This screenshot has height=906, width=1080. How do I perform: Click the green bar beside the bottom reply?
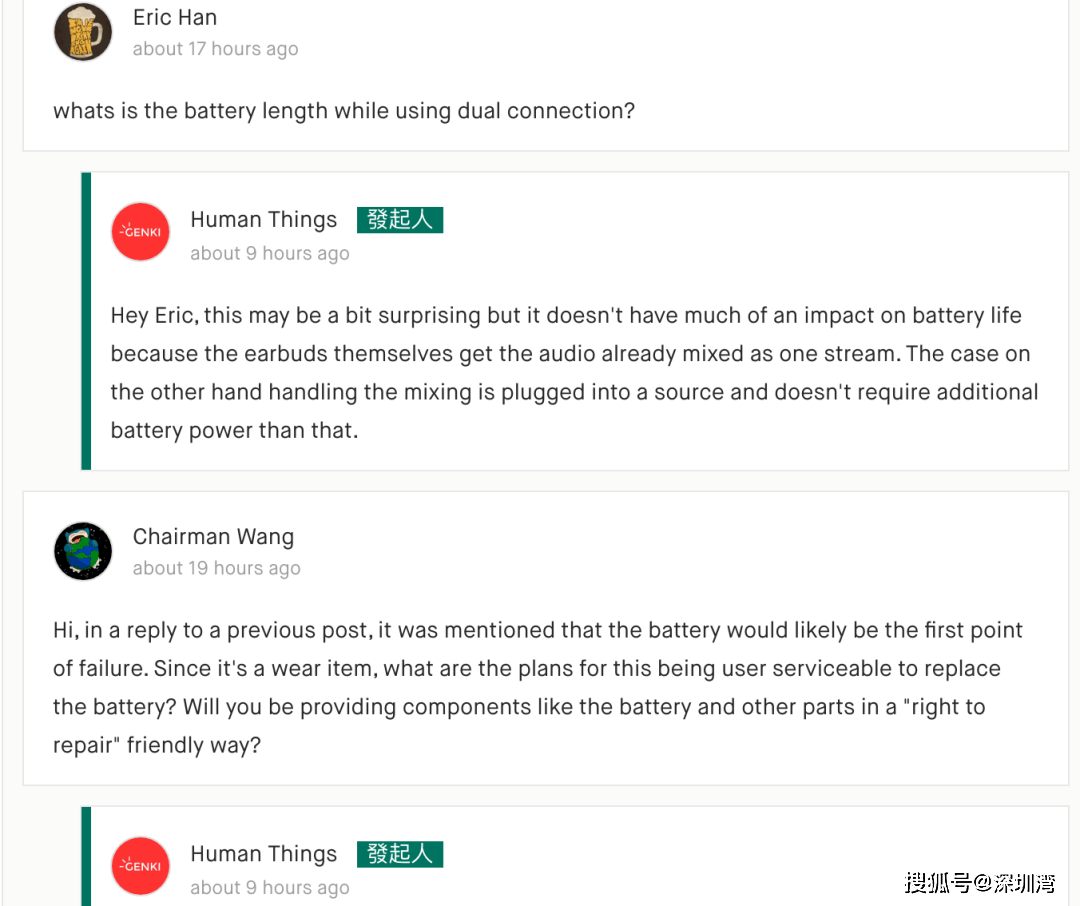86,856
